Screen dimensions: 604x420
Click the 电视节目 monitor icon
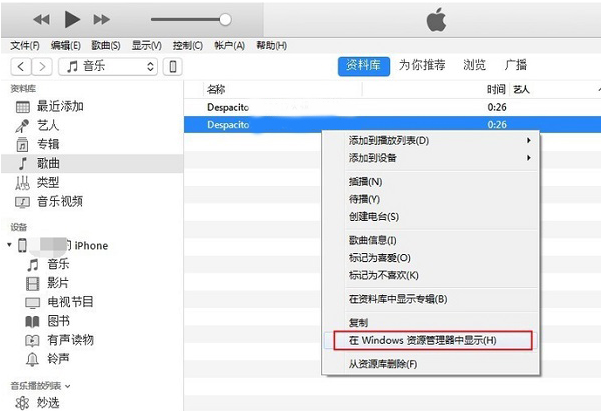tap(32, 303)
